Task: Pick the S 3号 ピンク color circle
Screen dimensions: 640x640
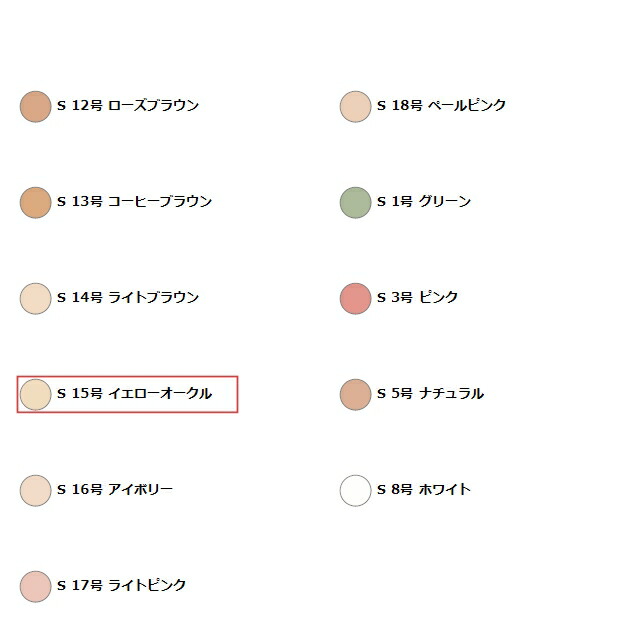Action: pyautogui.click(x=355, y=298)
